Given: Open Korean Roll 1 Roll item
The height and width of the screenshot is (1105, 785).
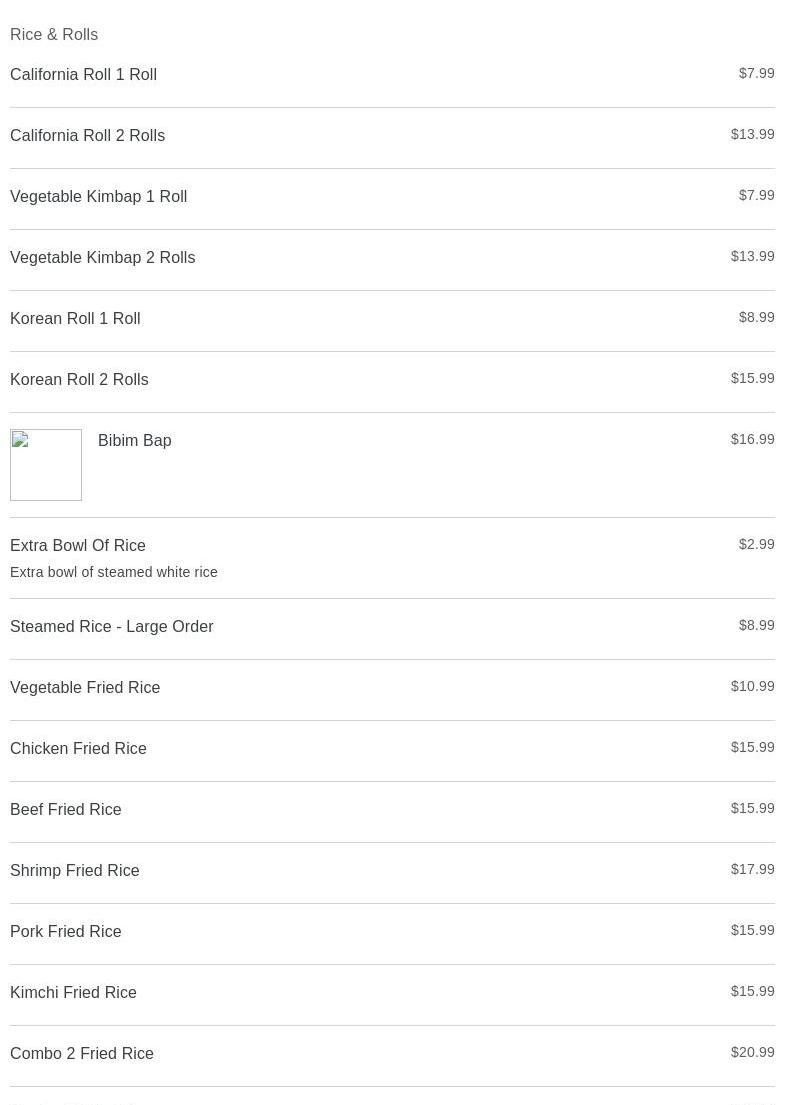Looking at the screenshot, I should (x=76, y=319).
